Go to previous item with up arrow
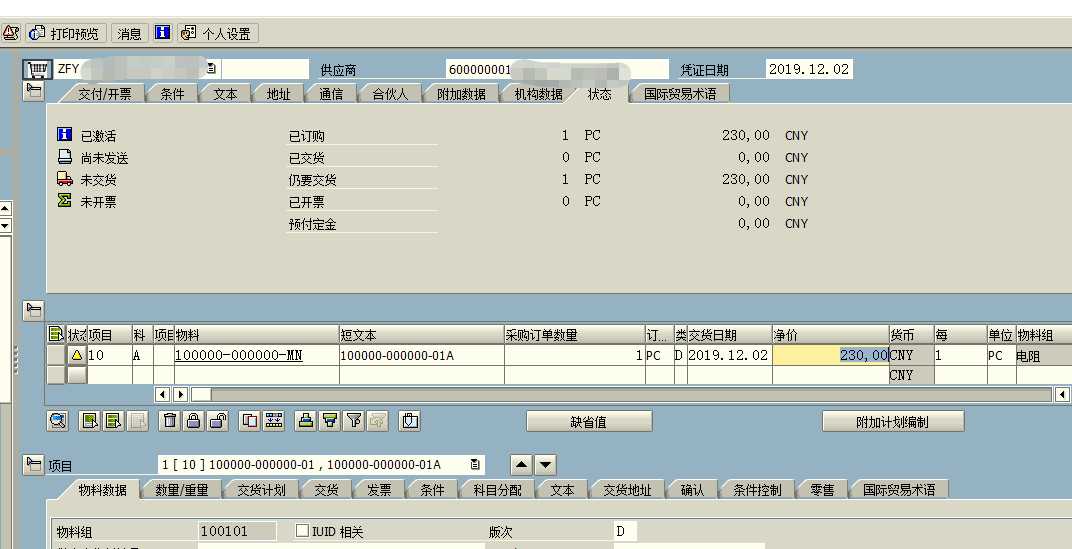The width and height of the screenshot is (1072, 549). point(521,465)
